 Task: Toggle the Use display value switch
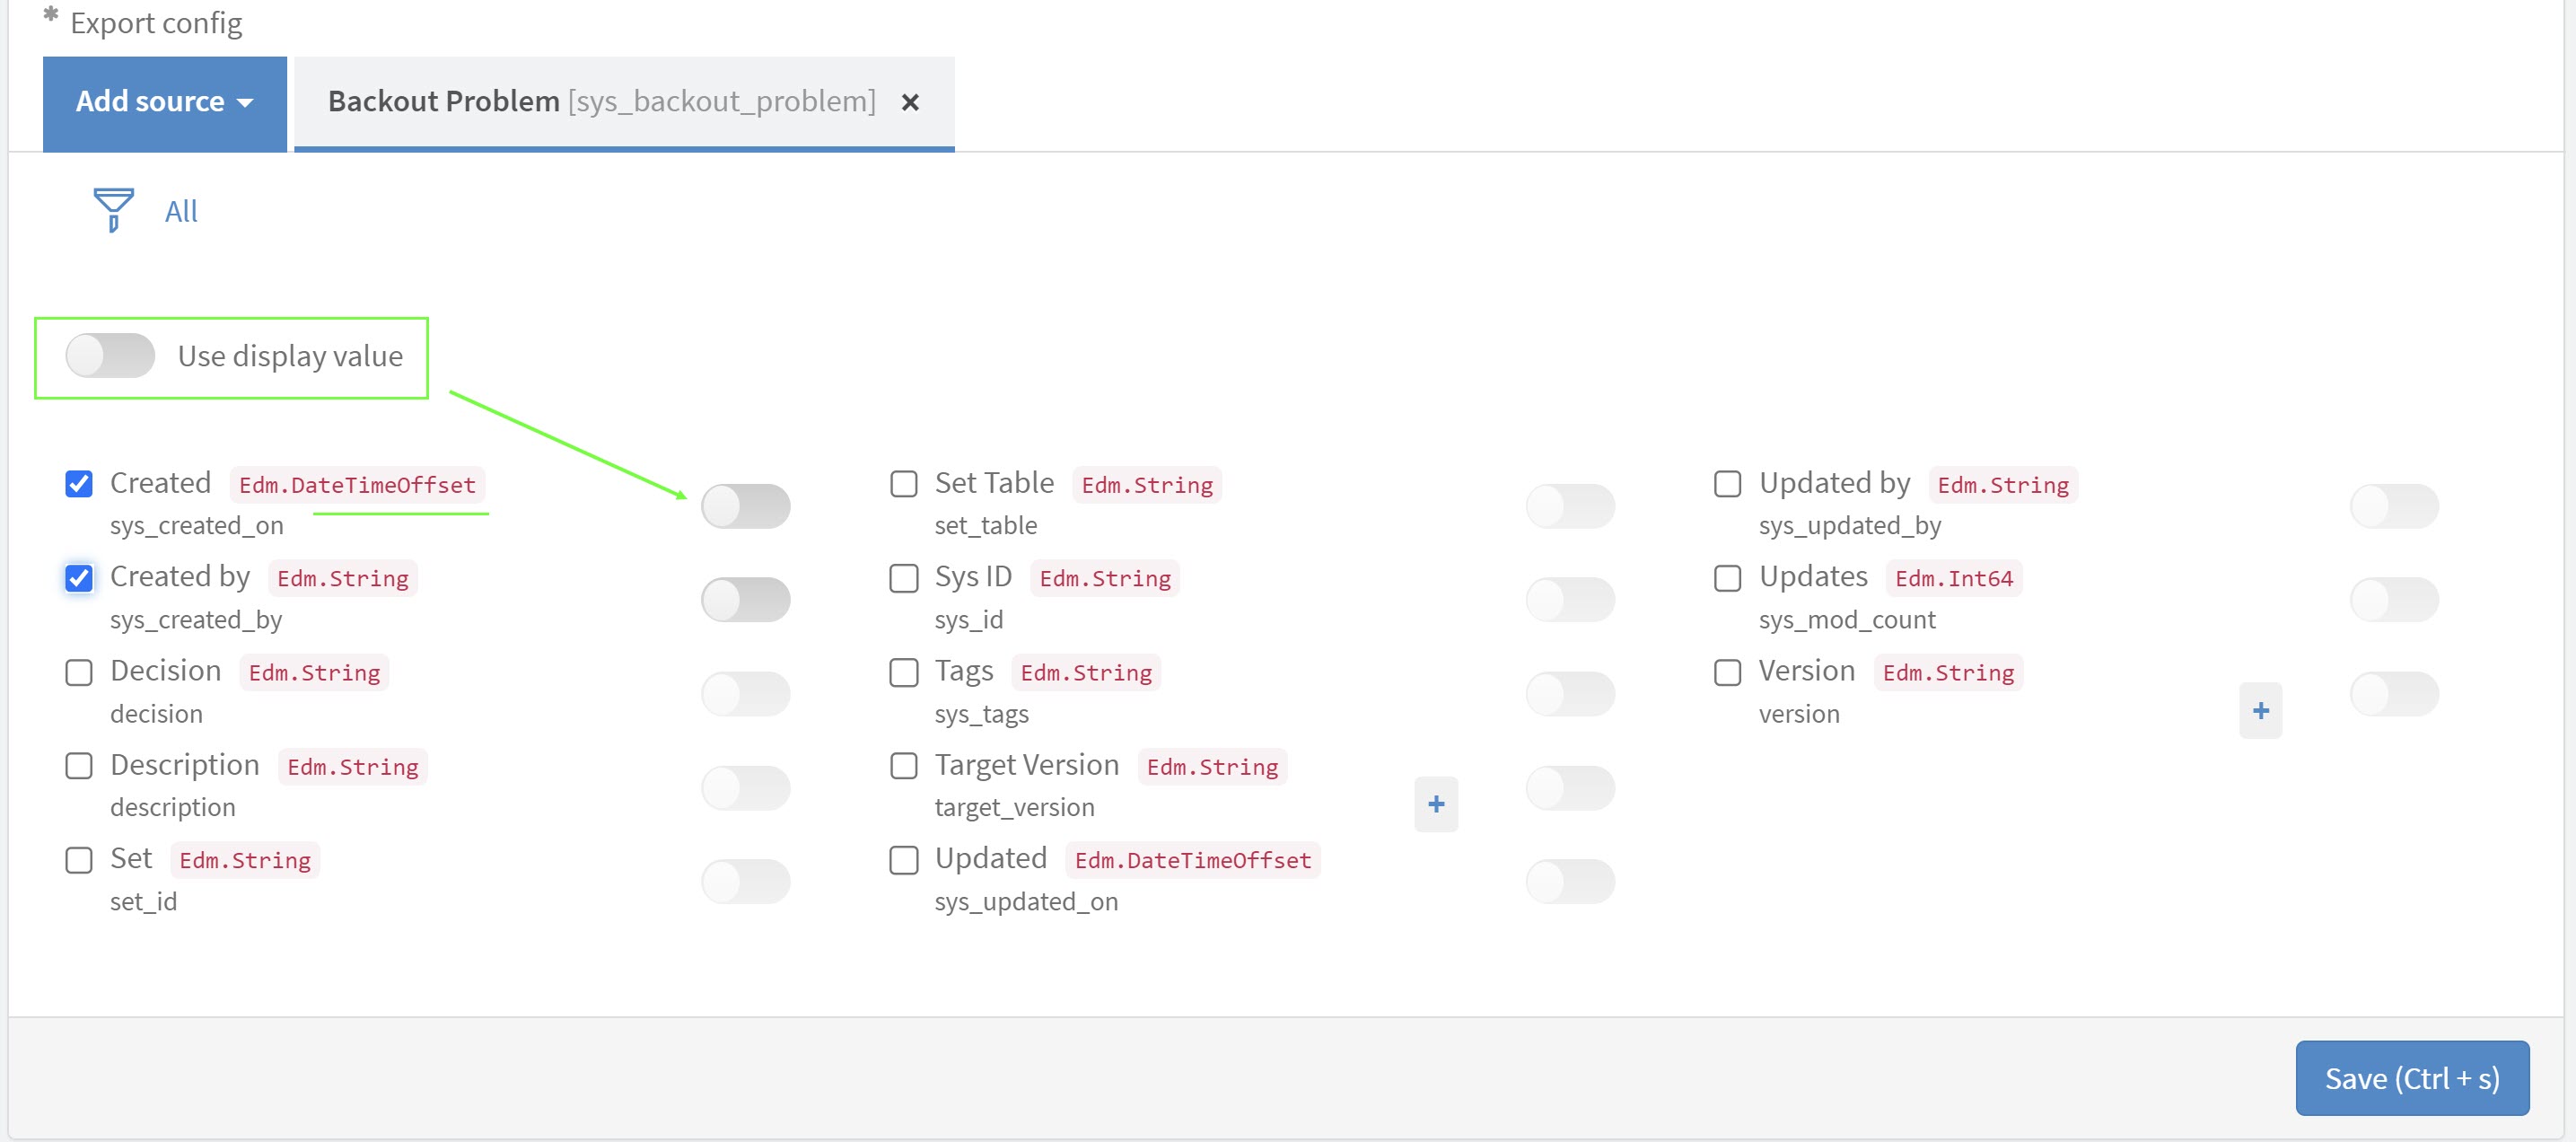click(111, 356)
